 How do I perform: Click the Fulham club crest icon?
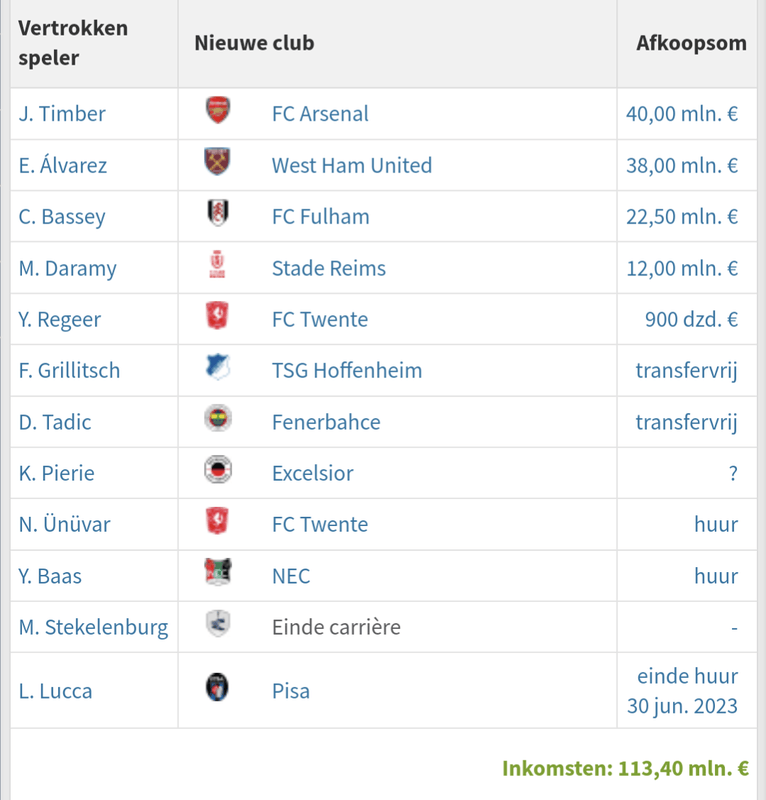(217, 214)
